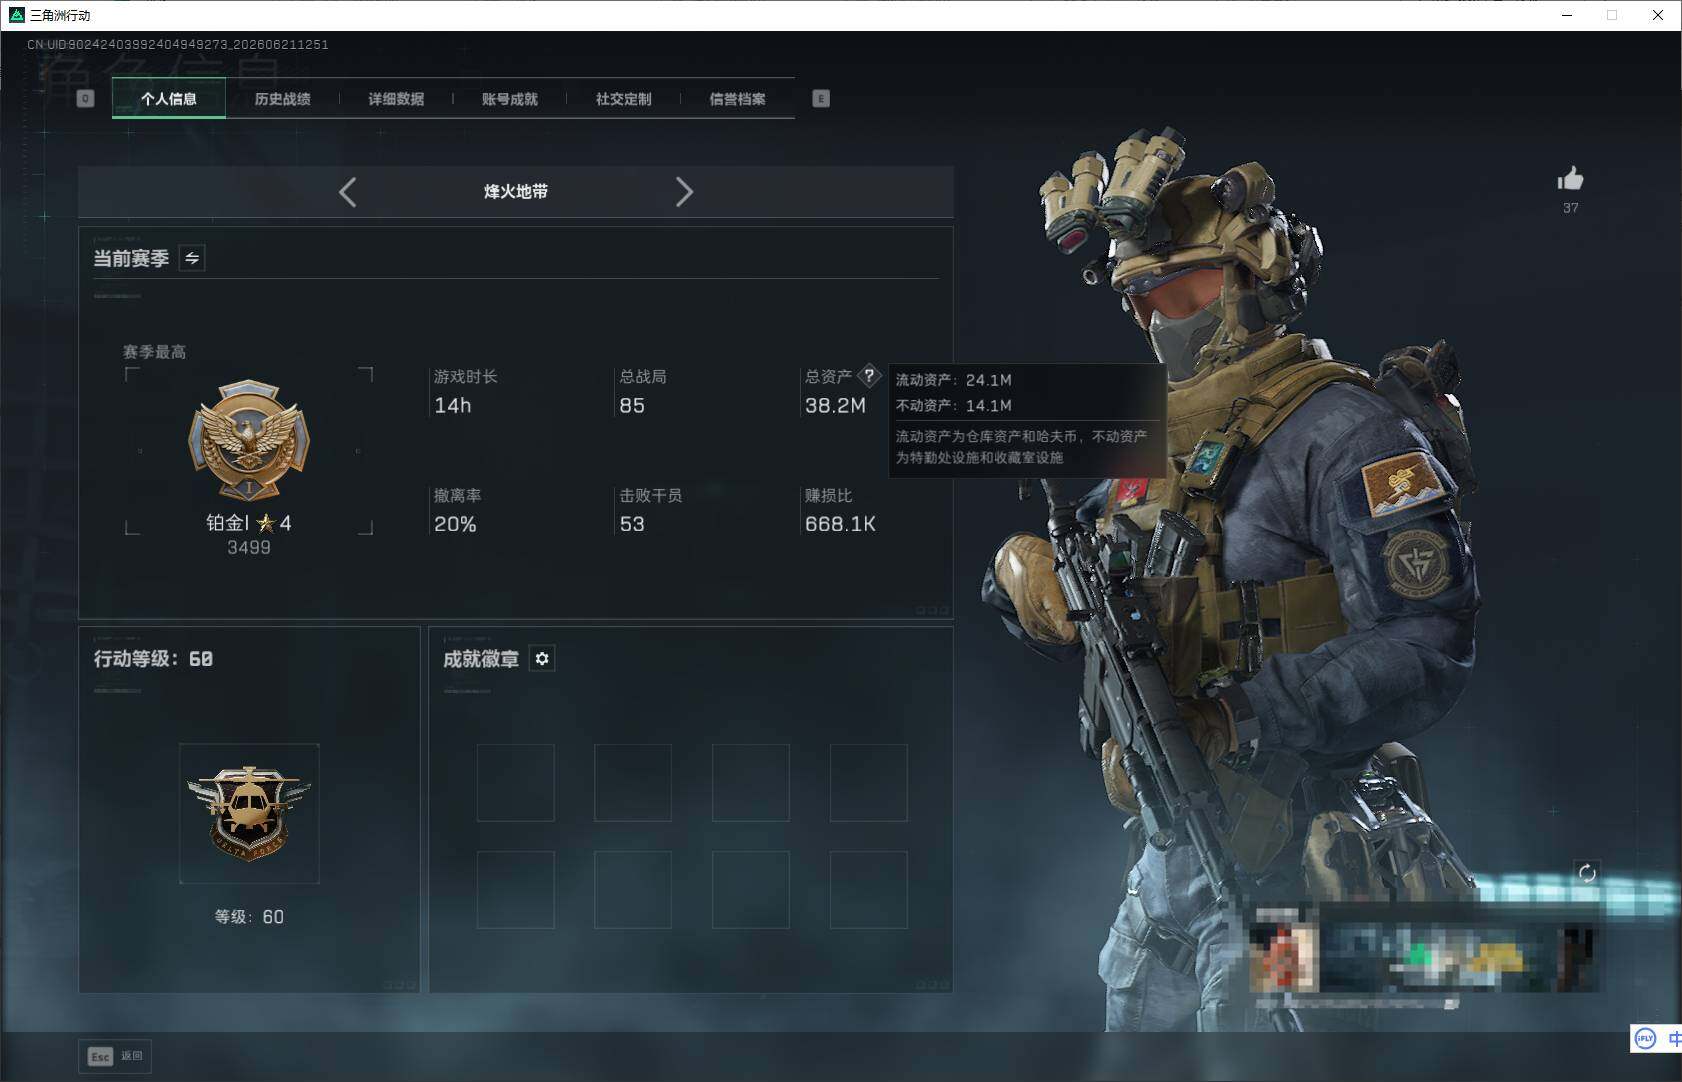The width and height of the screenshot is (1682, 1082).
Task: Click the season switch arrows icon
Action: pyautogui.click(x=192, y=258)
